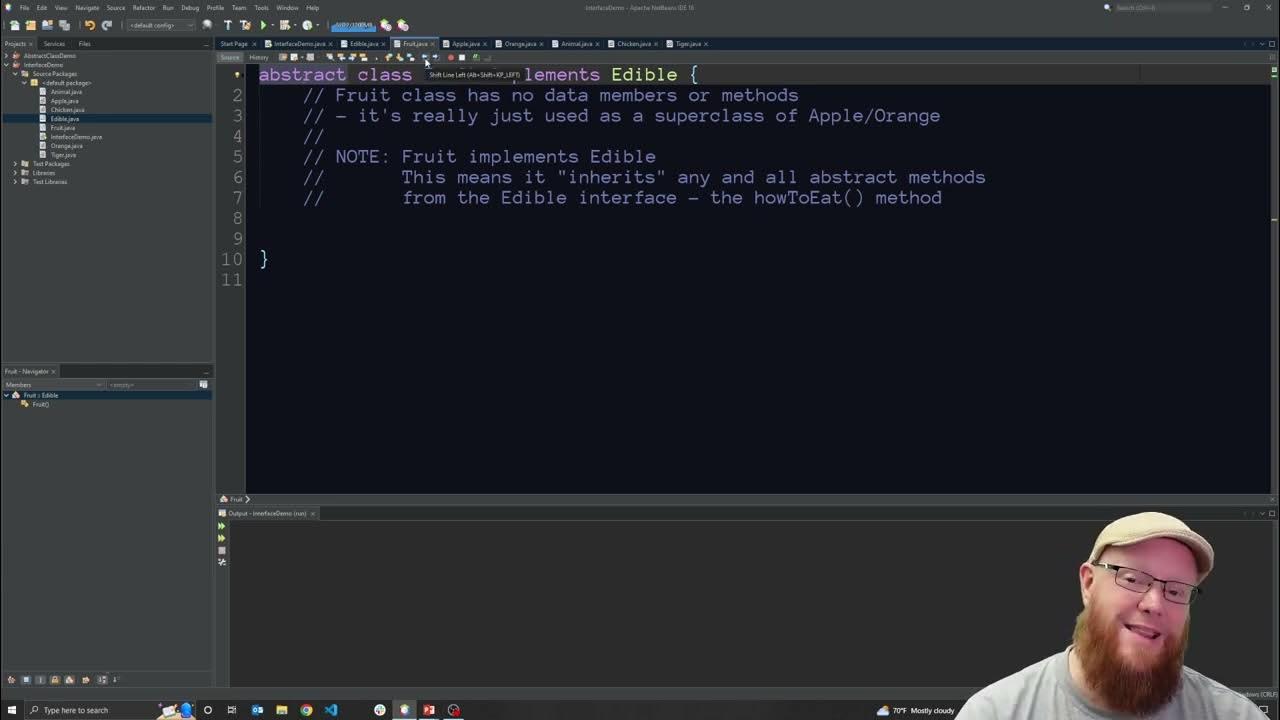
Task: Select Chicken.java in project tree
Action: coord(67,110)
